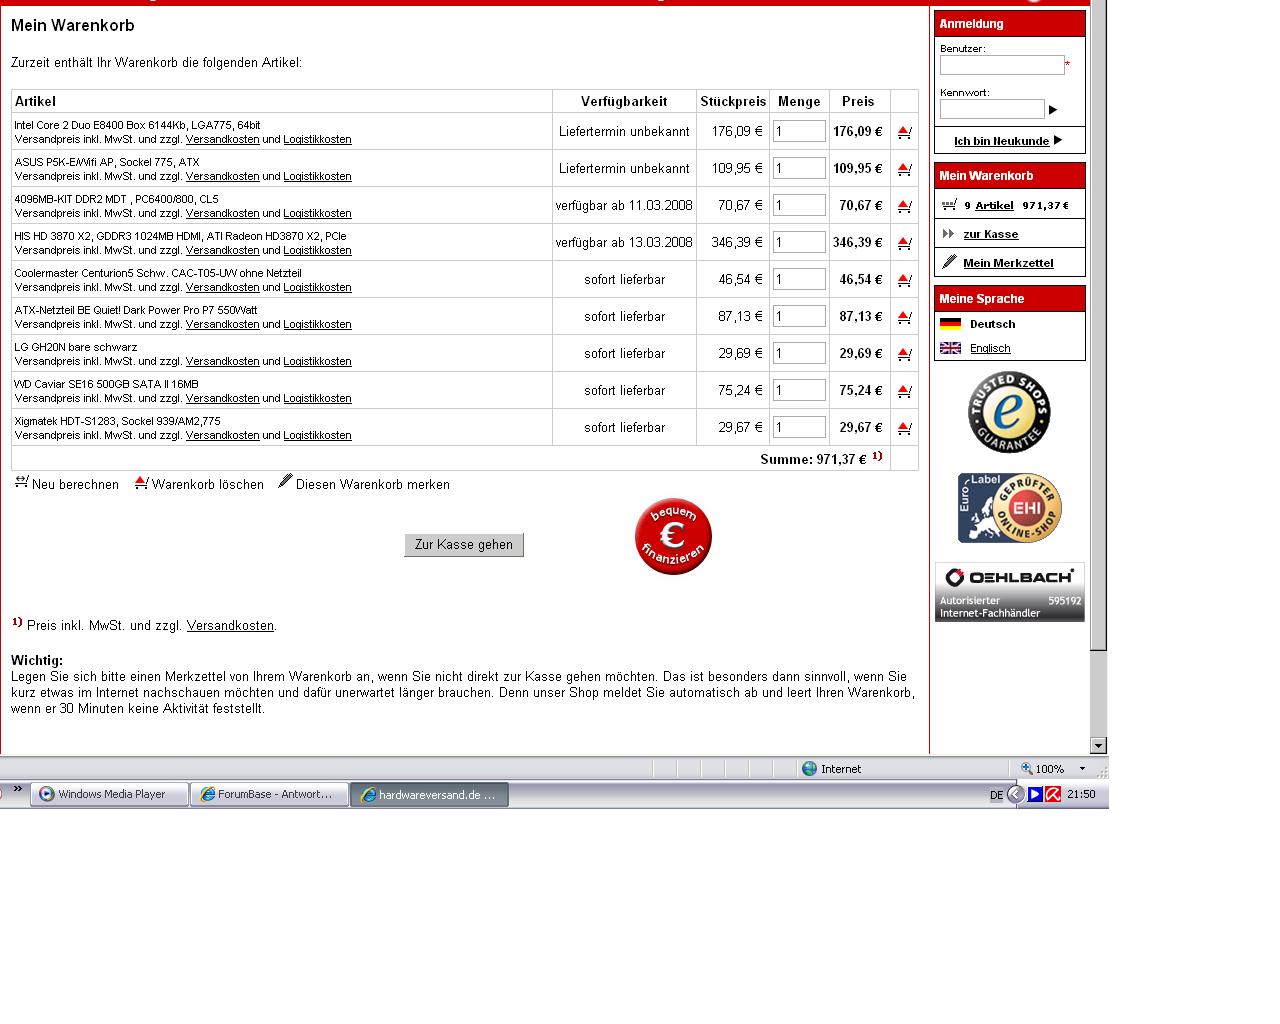This screenshot has height=1024, width=1280.
Task: Click the bequem finanzieren red euro badge
Action: [673, 537]
